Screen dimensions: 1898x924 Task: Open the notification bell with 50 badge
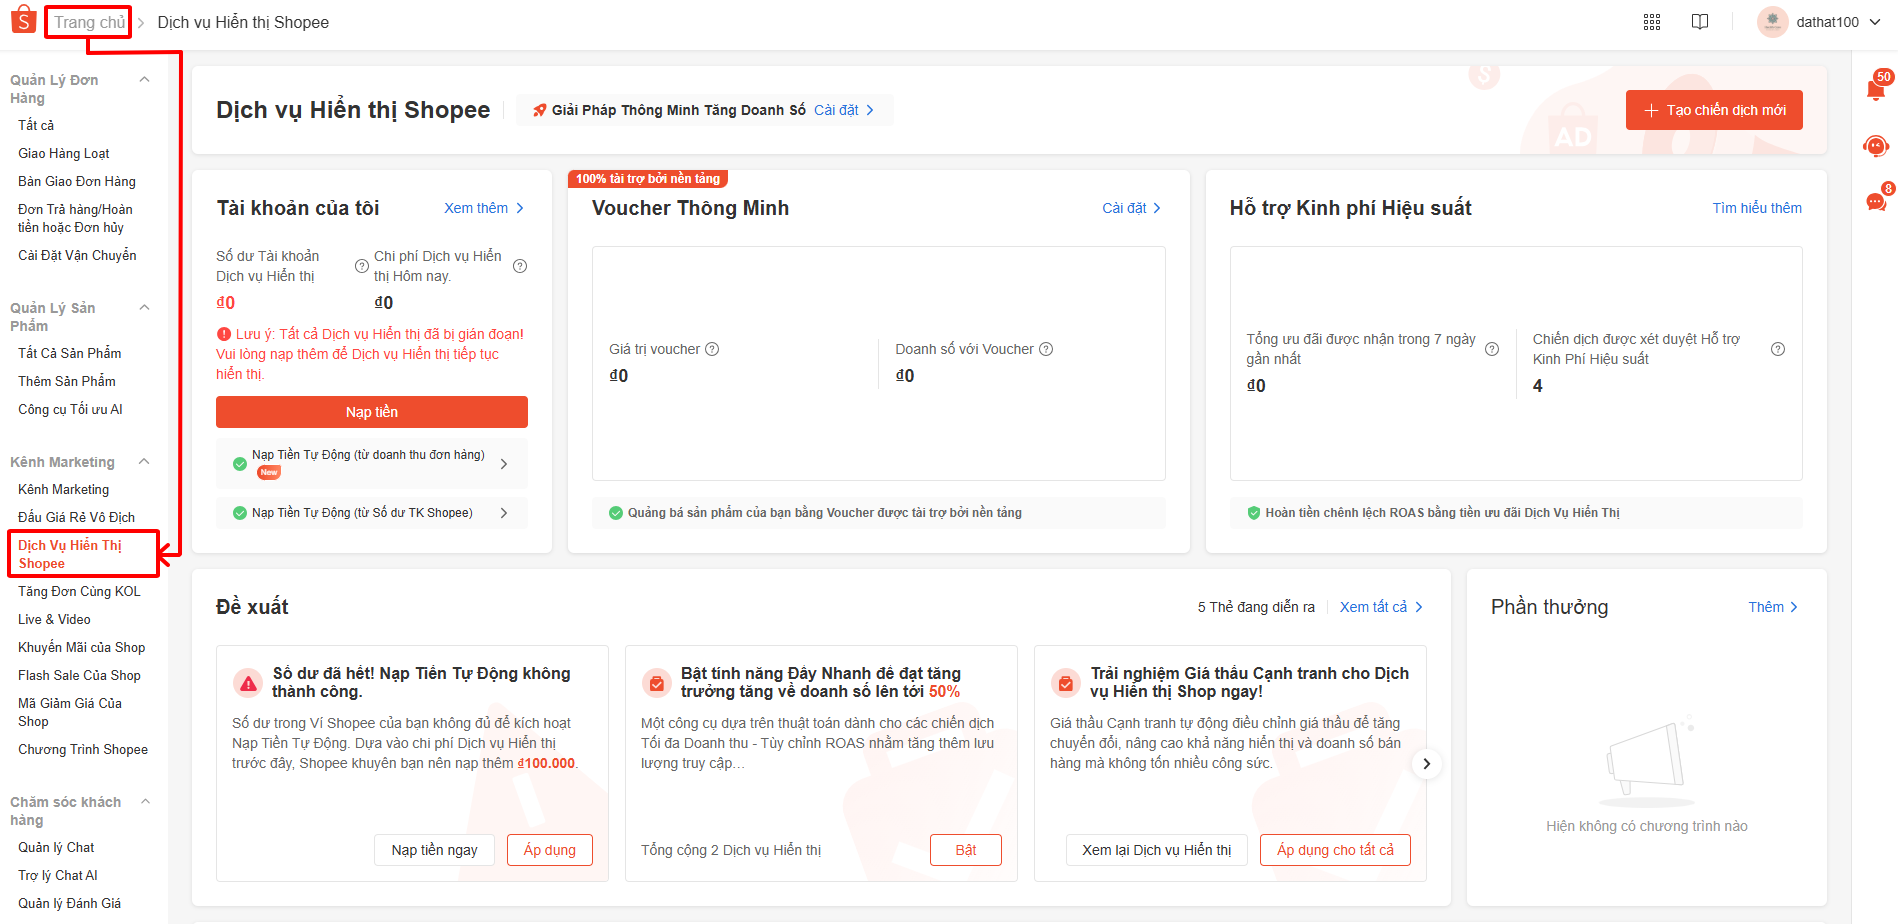pyautogui.click(x=1876, y=89)
